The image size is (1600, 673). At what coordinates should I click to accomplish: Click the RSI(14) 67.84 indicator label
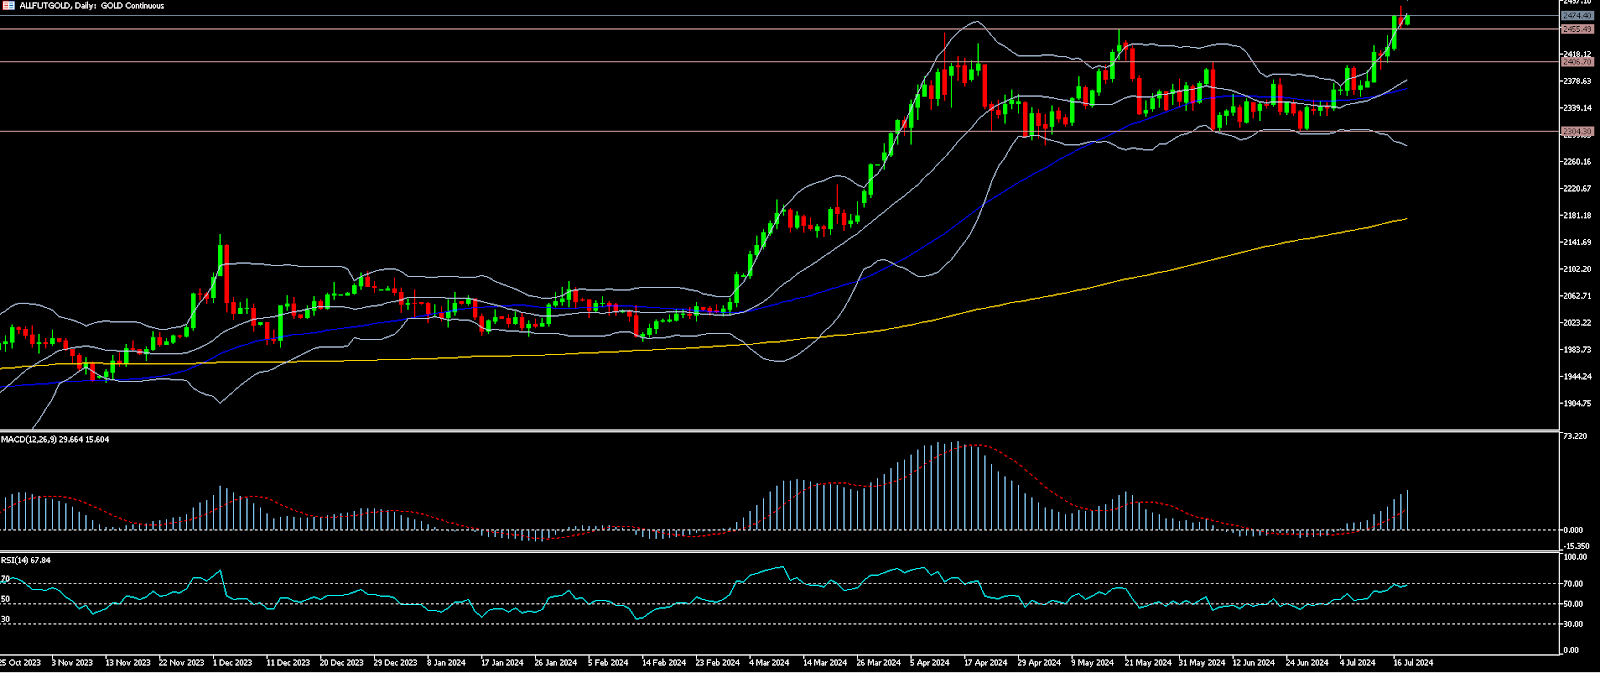click(26, 560)
